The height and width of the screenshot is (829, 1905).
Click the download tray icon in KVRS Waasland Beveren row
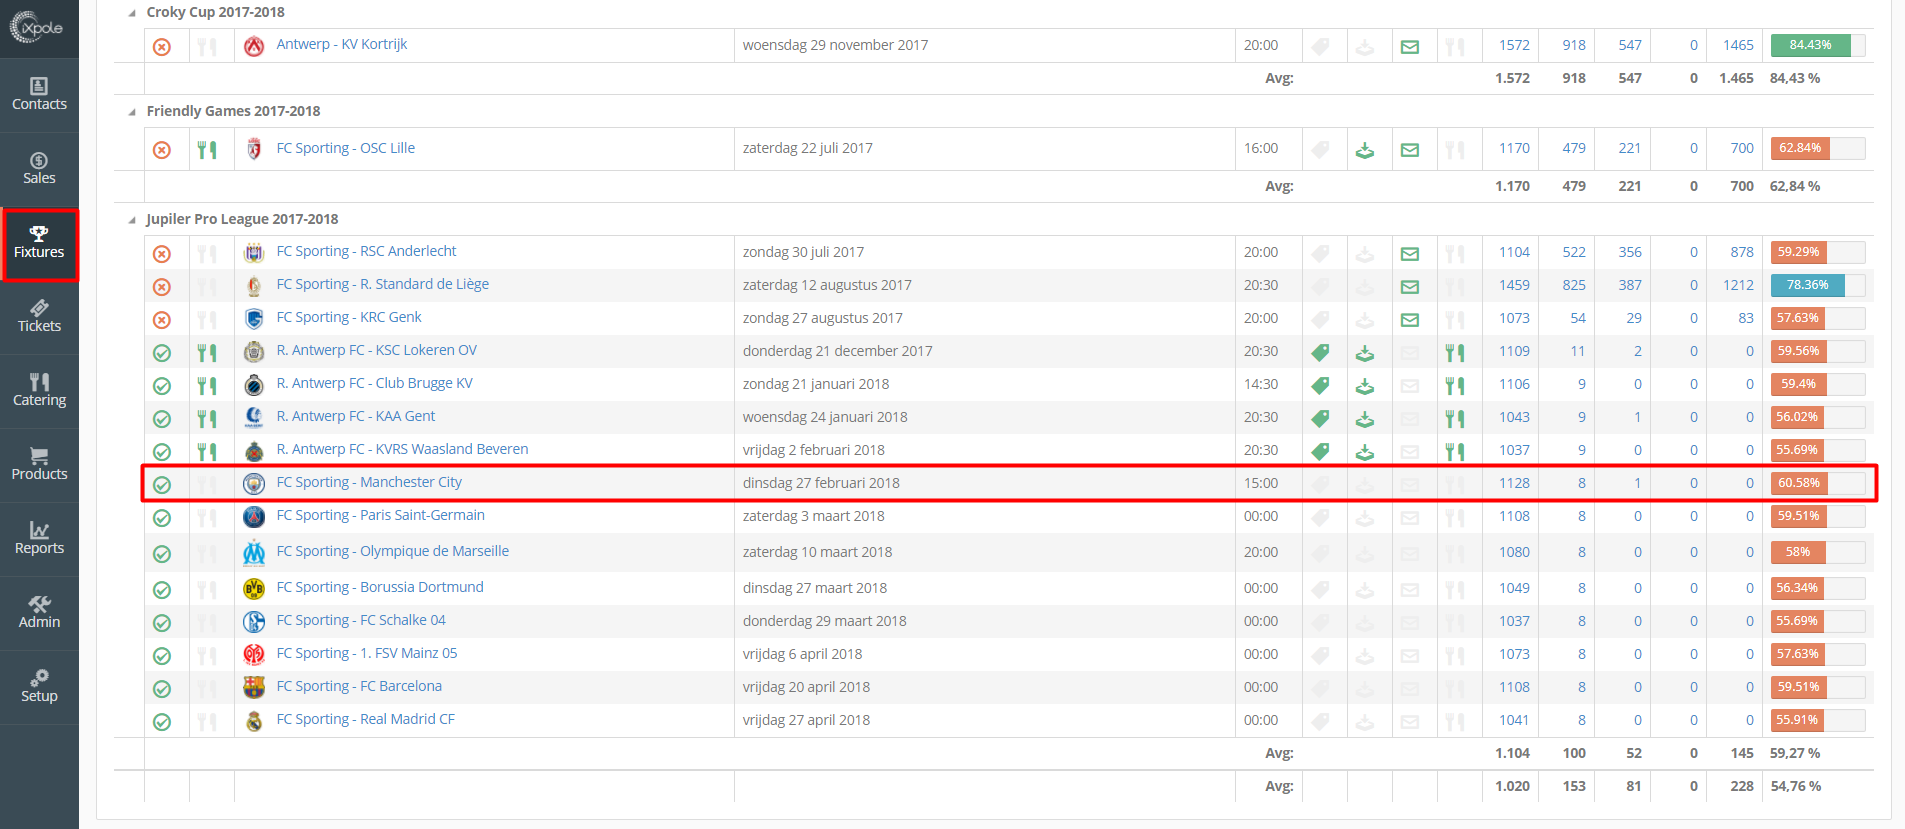click(x=1365, y=452)
